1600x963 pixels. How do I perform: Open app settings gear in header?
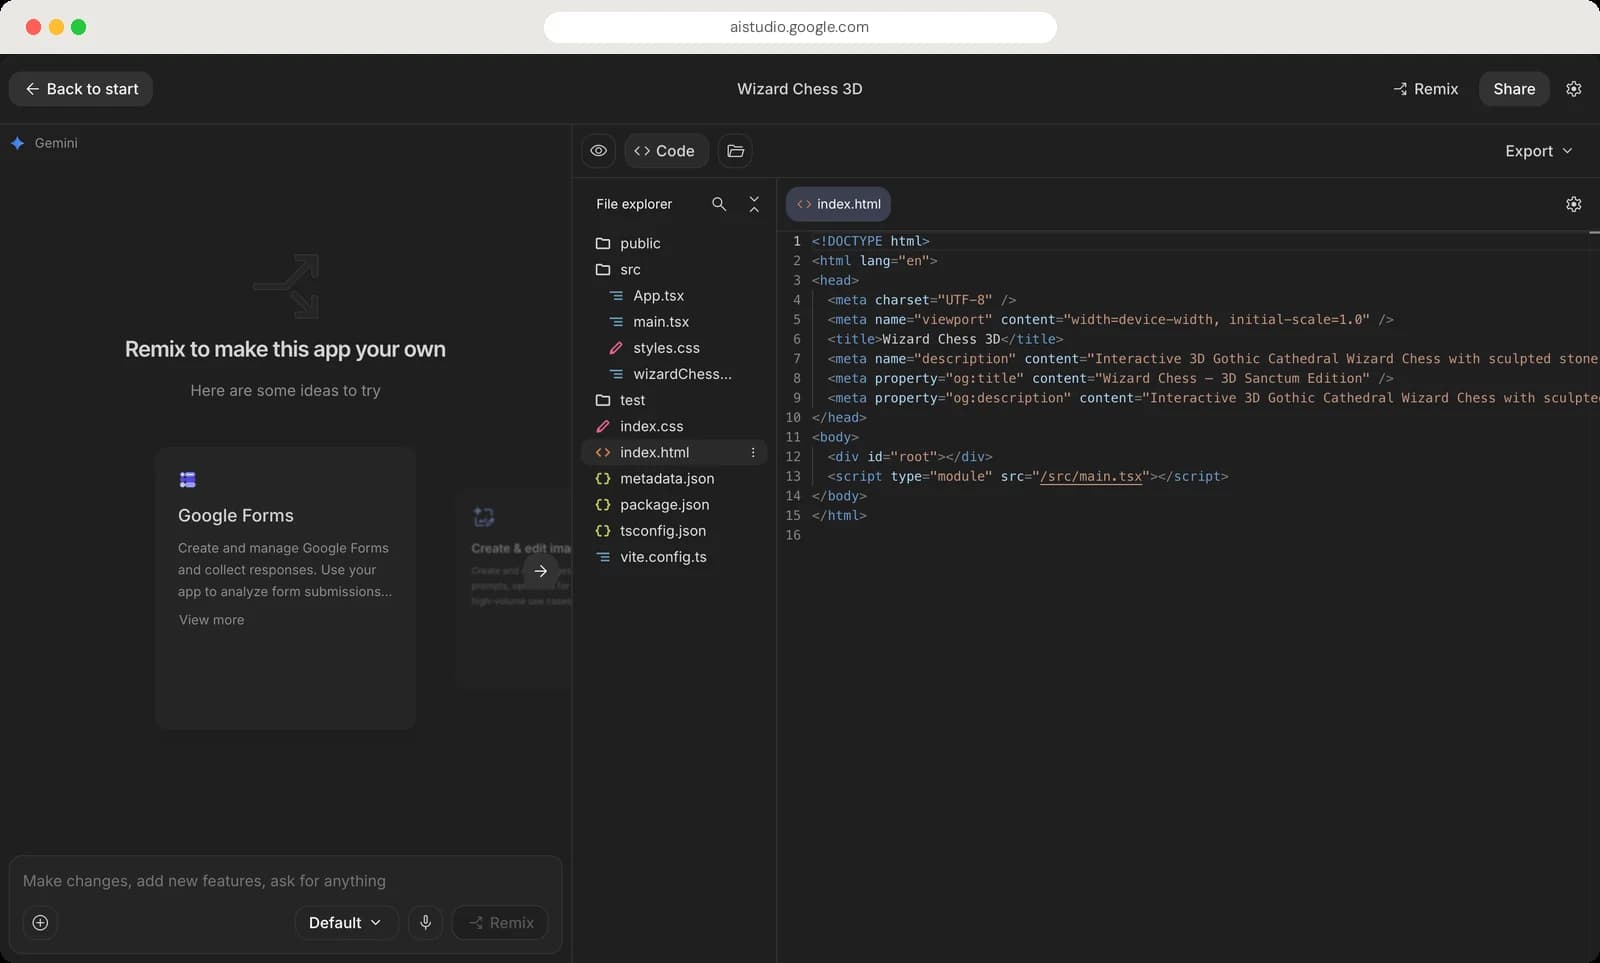(1573, 89)
